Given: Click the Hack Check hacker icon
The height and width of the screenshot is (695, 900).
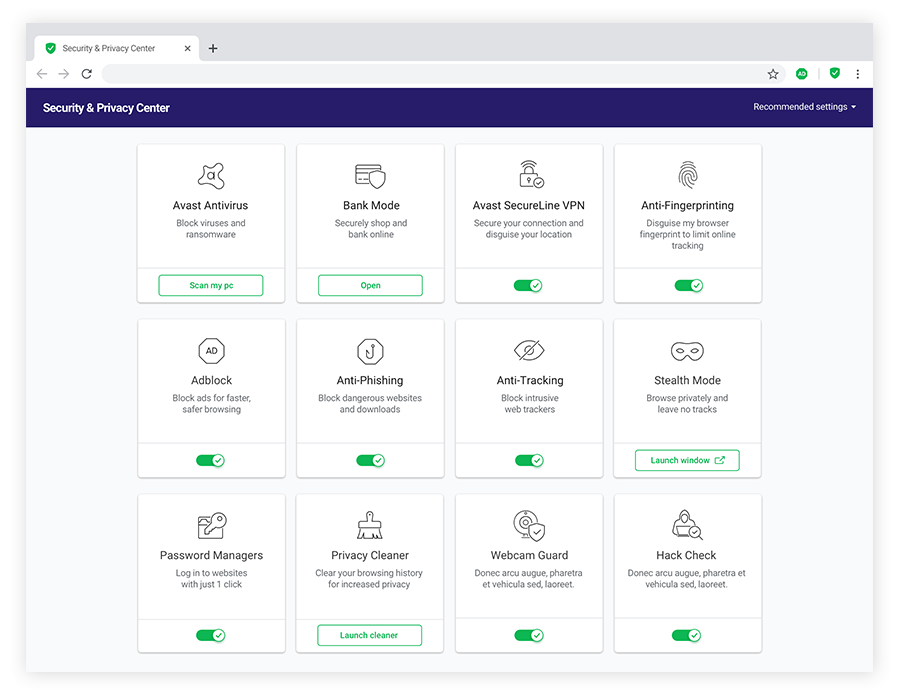Looking at the screenshot, I should [x=687, y=524].
